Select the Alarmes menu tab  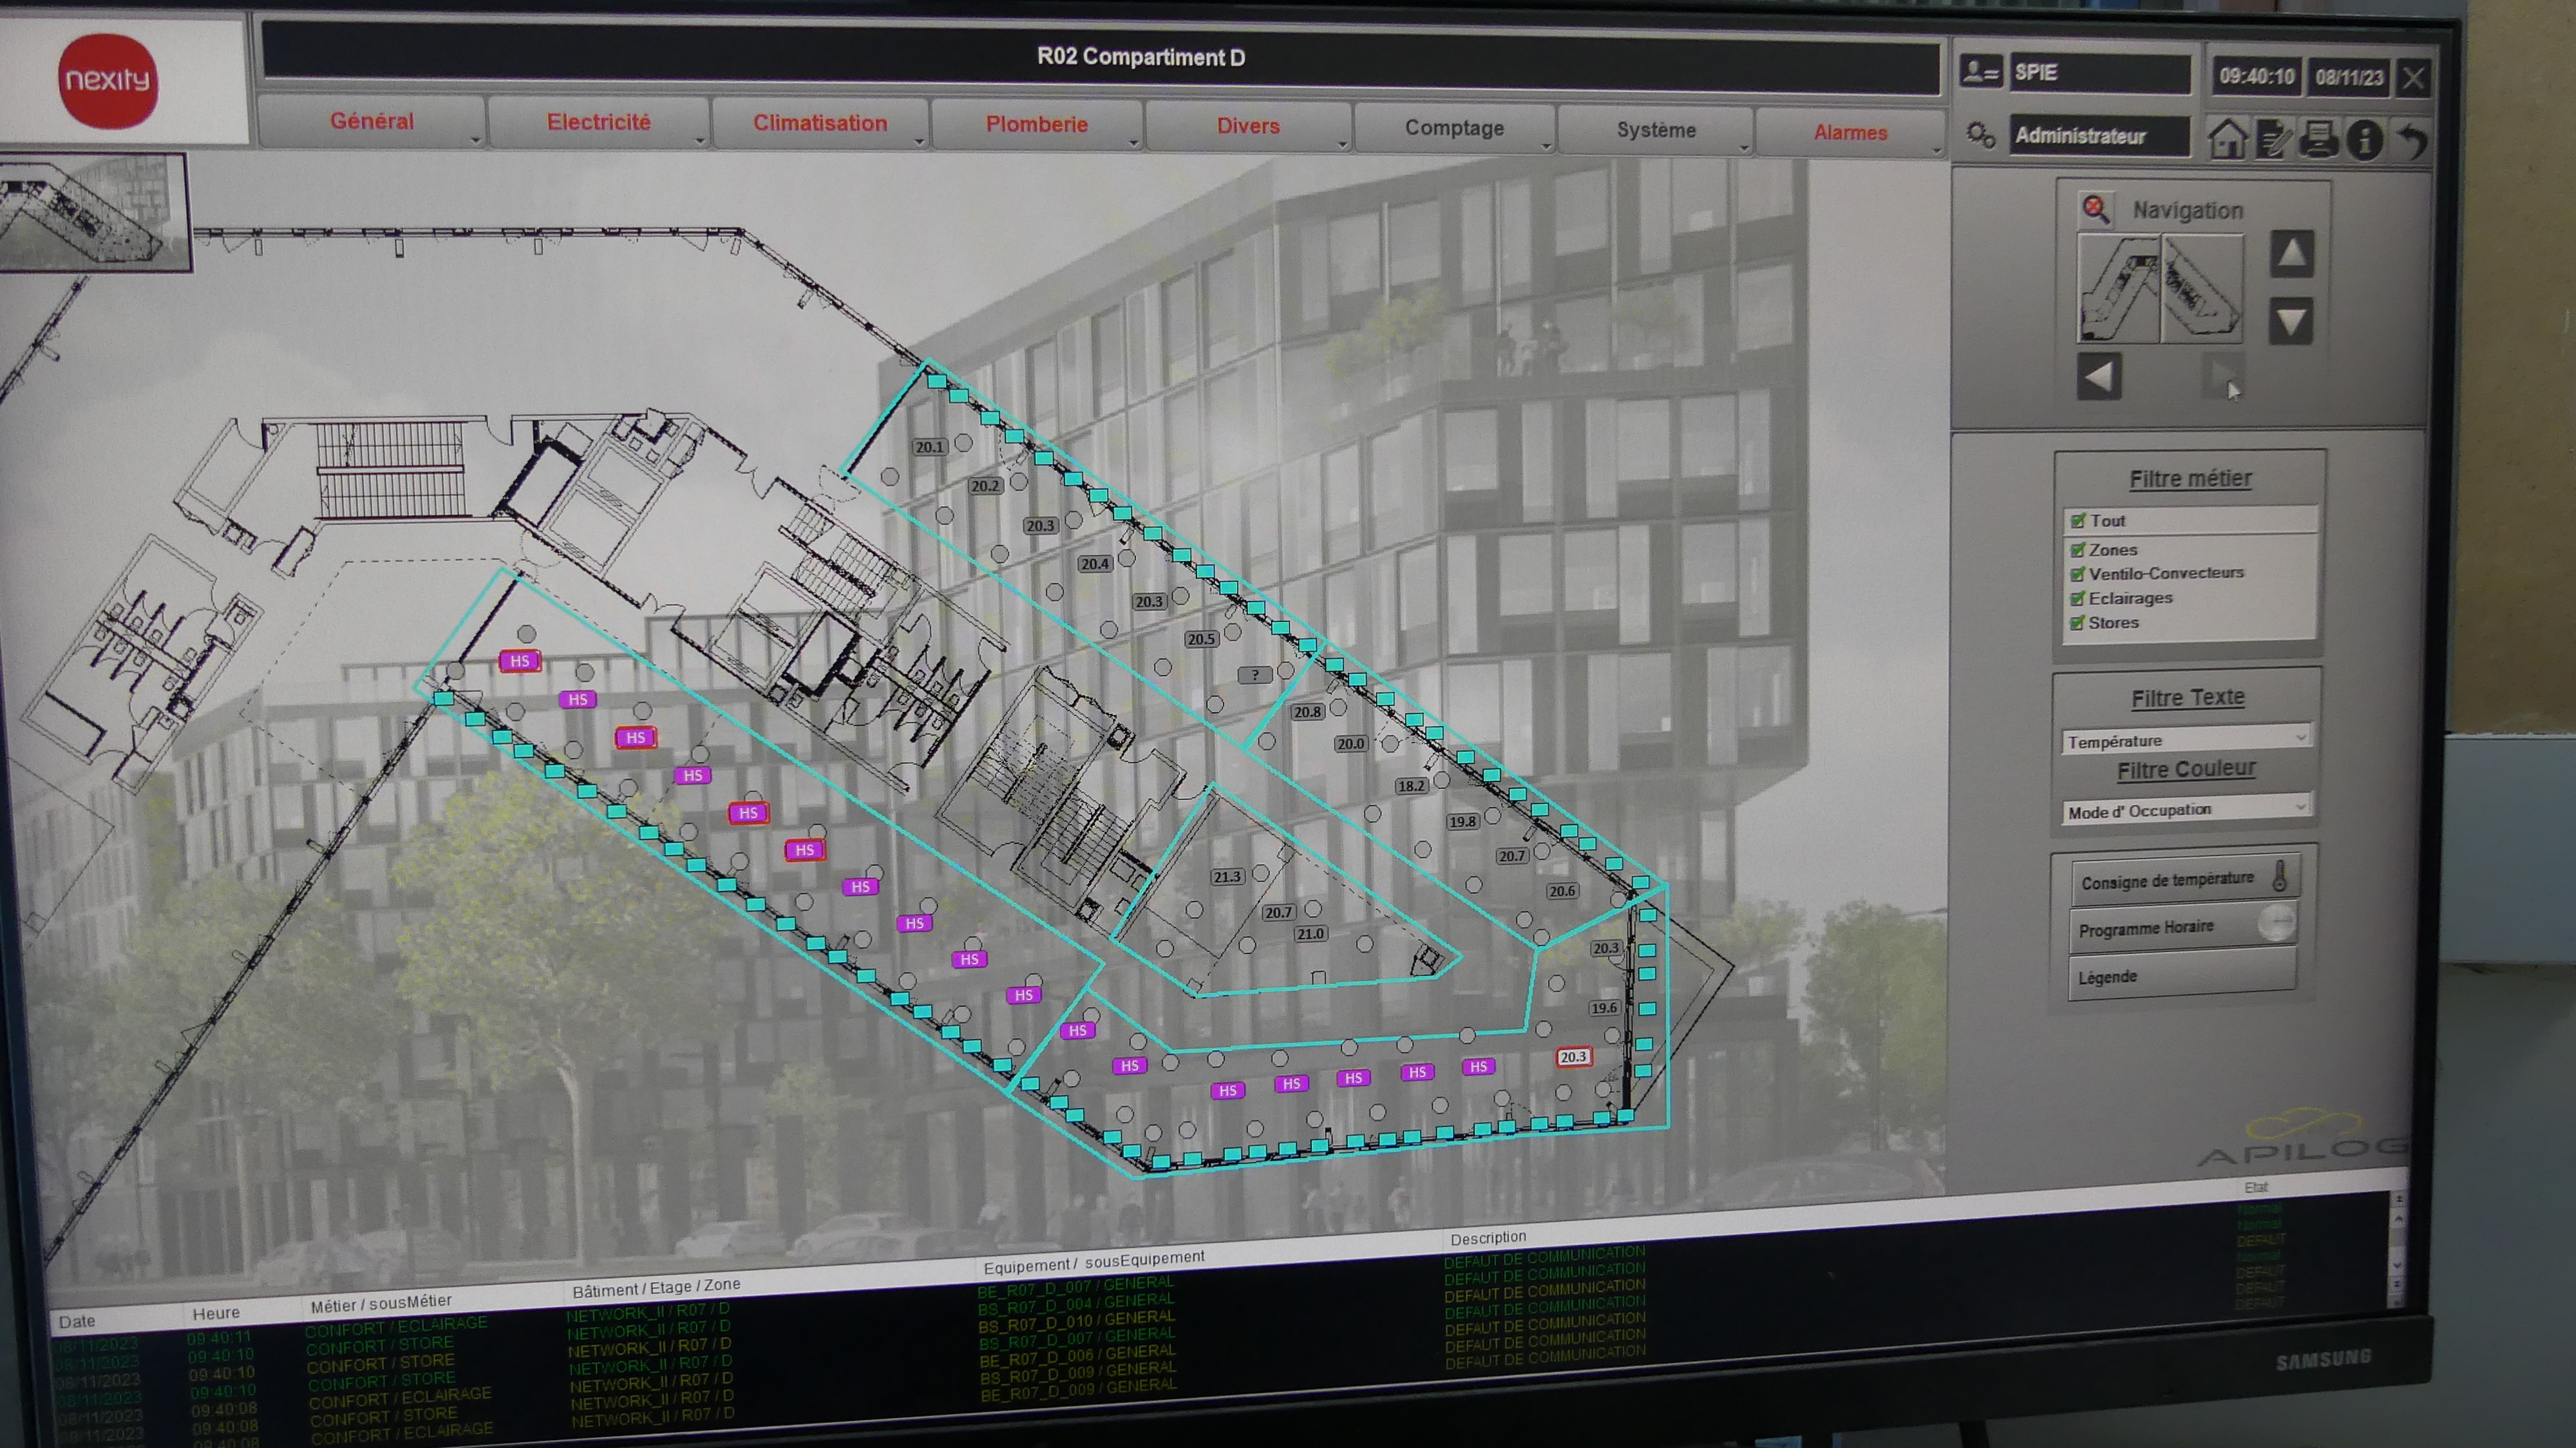tap(1850, 132)
